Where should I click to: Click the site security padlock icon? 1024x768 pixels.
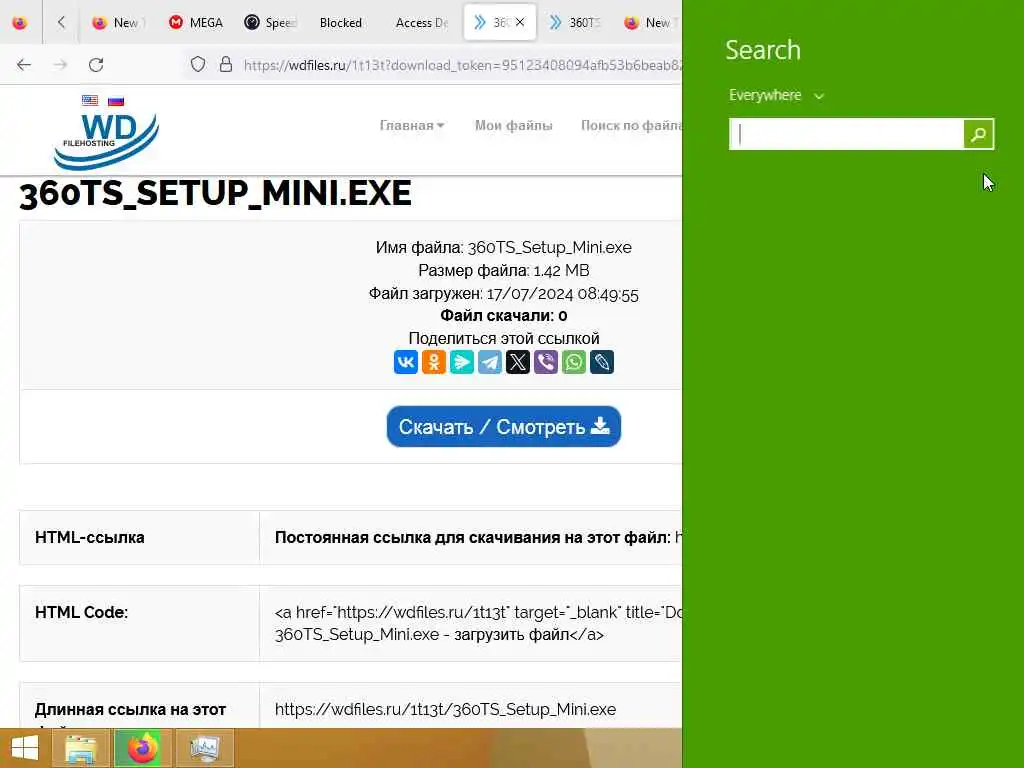tap(226, 64)
